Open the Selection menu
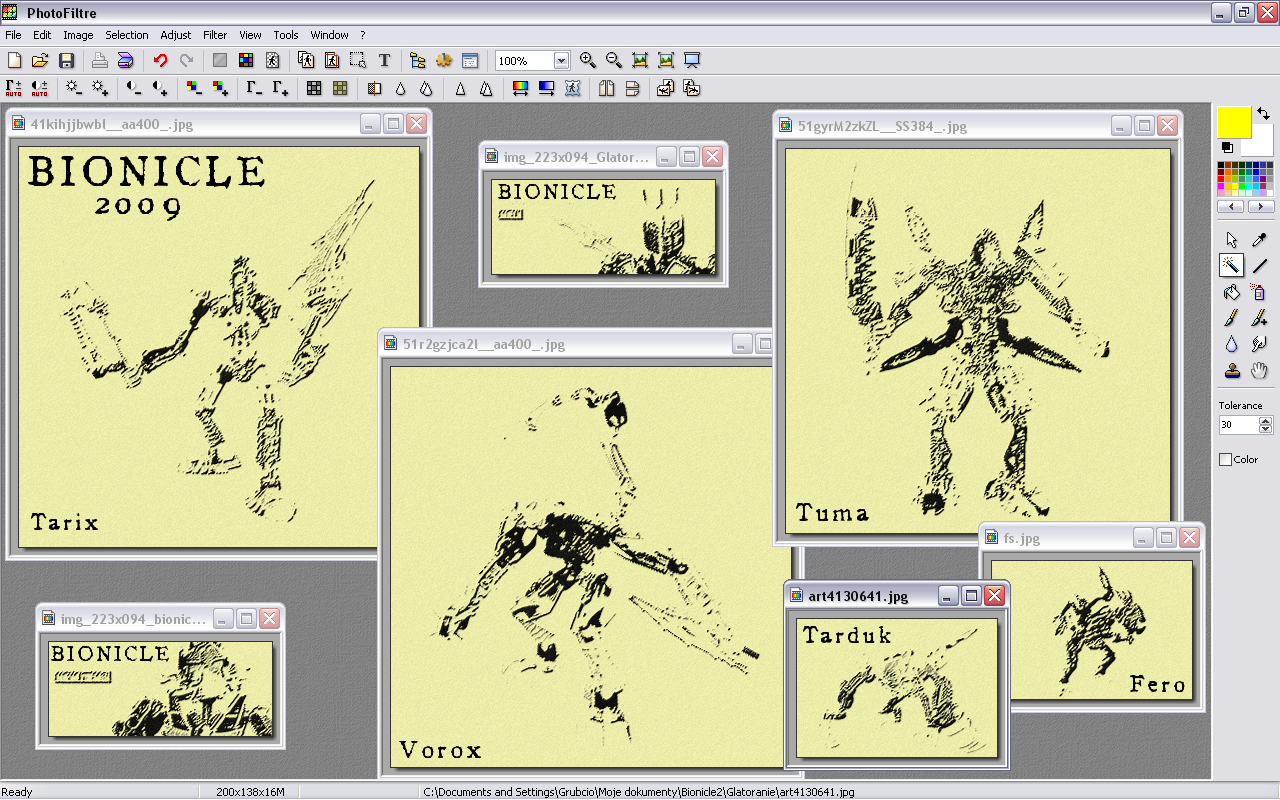The image size is (1280, 800). [x=127, y=35]
